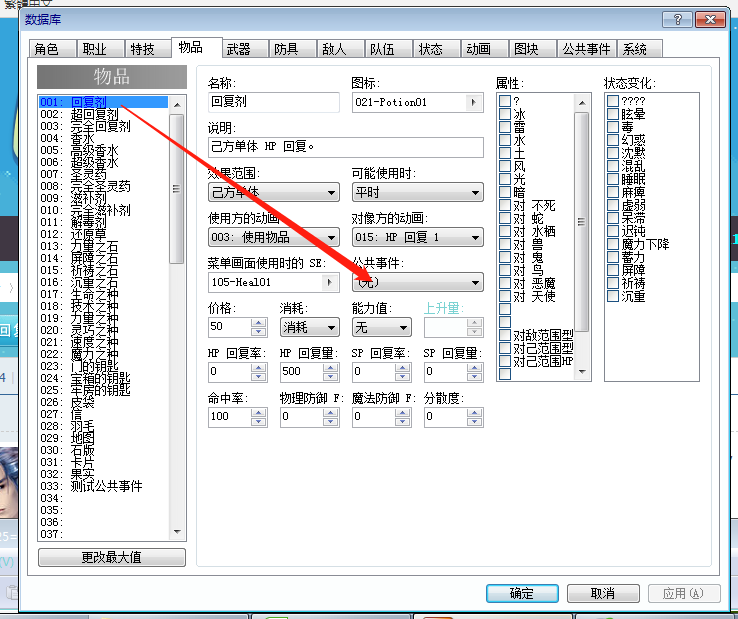This screenshot has width=738, height=619.
Task: Increase 命中率 with the up arrow
Action: click(258, 413)
